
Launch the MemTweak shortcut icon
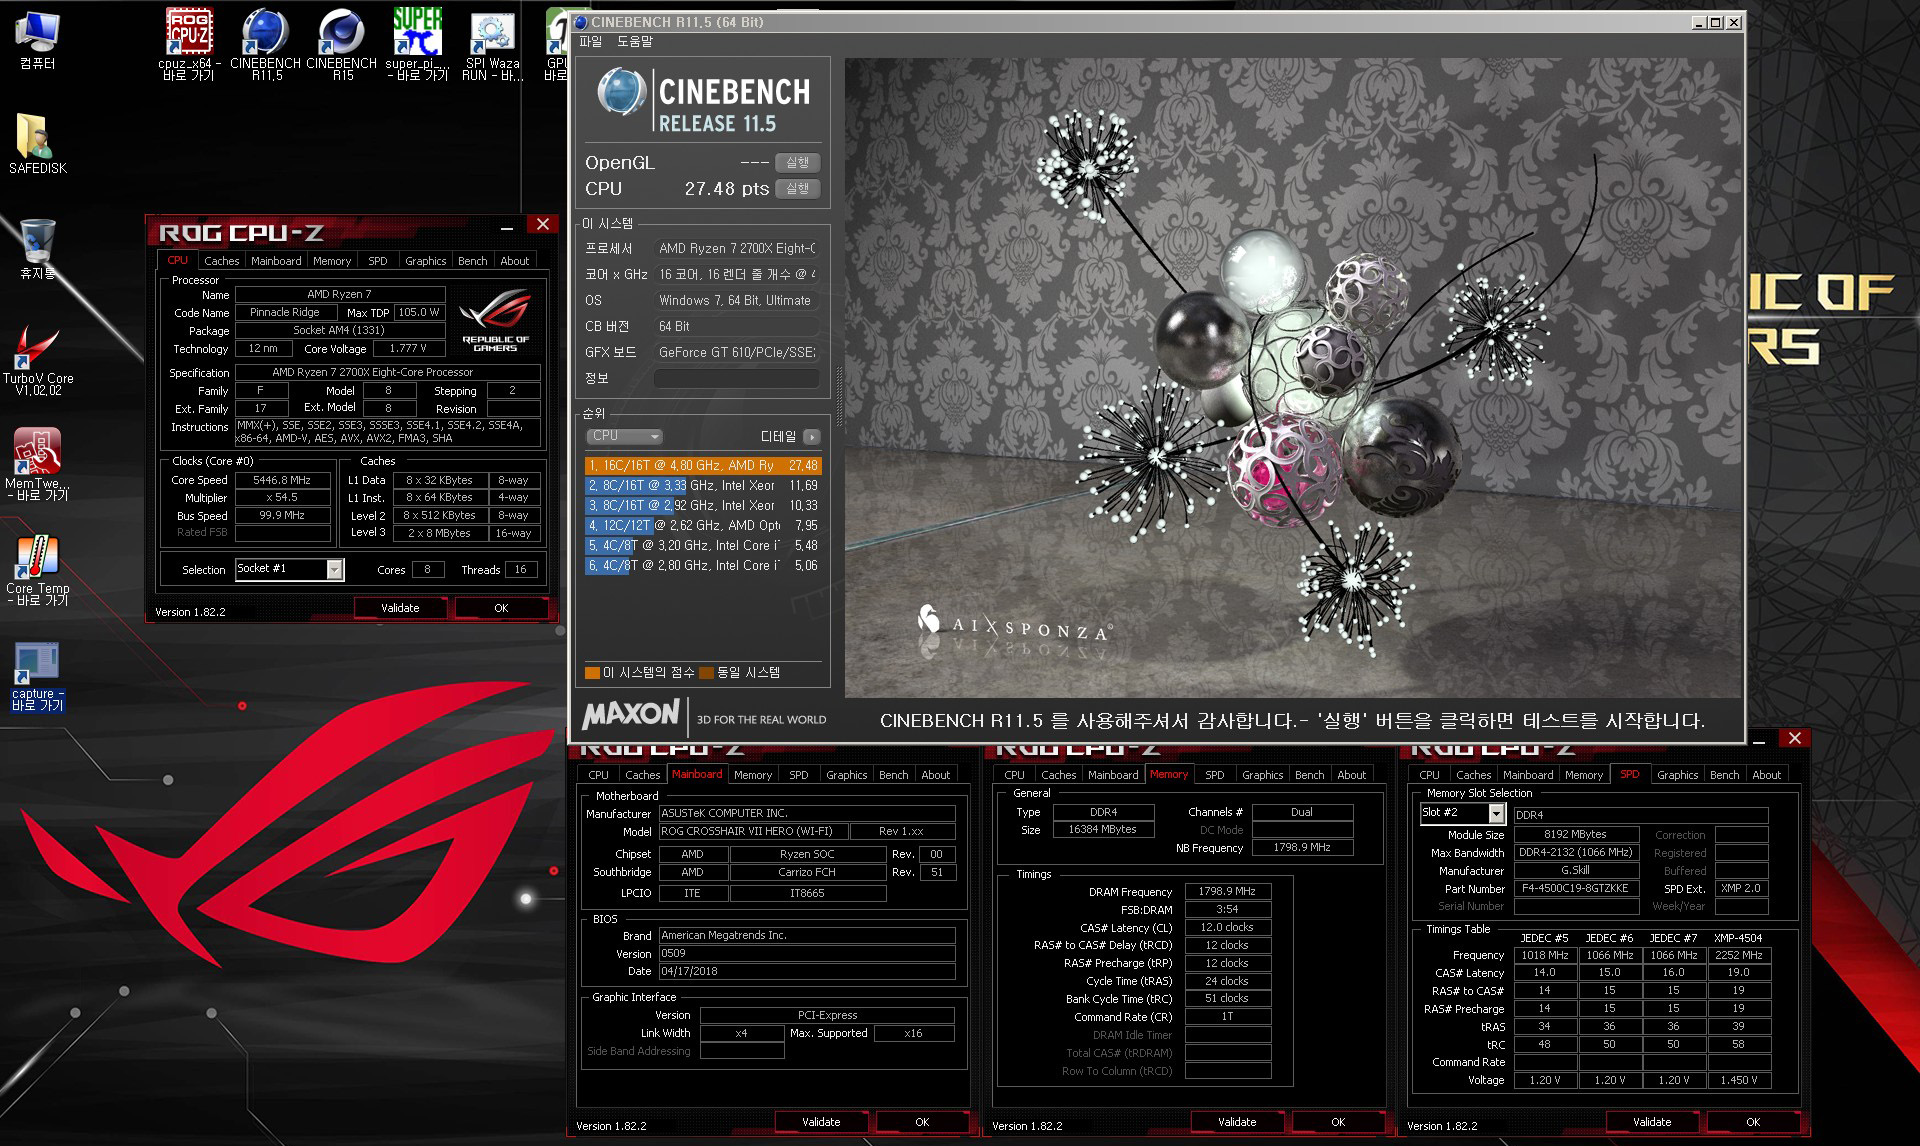pyautogui.click(x=37, y=464)
